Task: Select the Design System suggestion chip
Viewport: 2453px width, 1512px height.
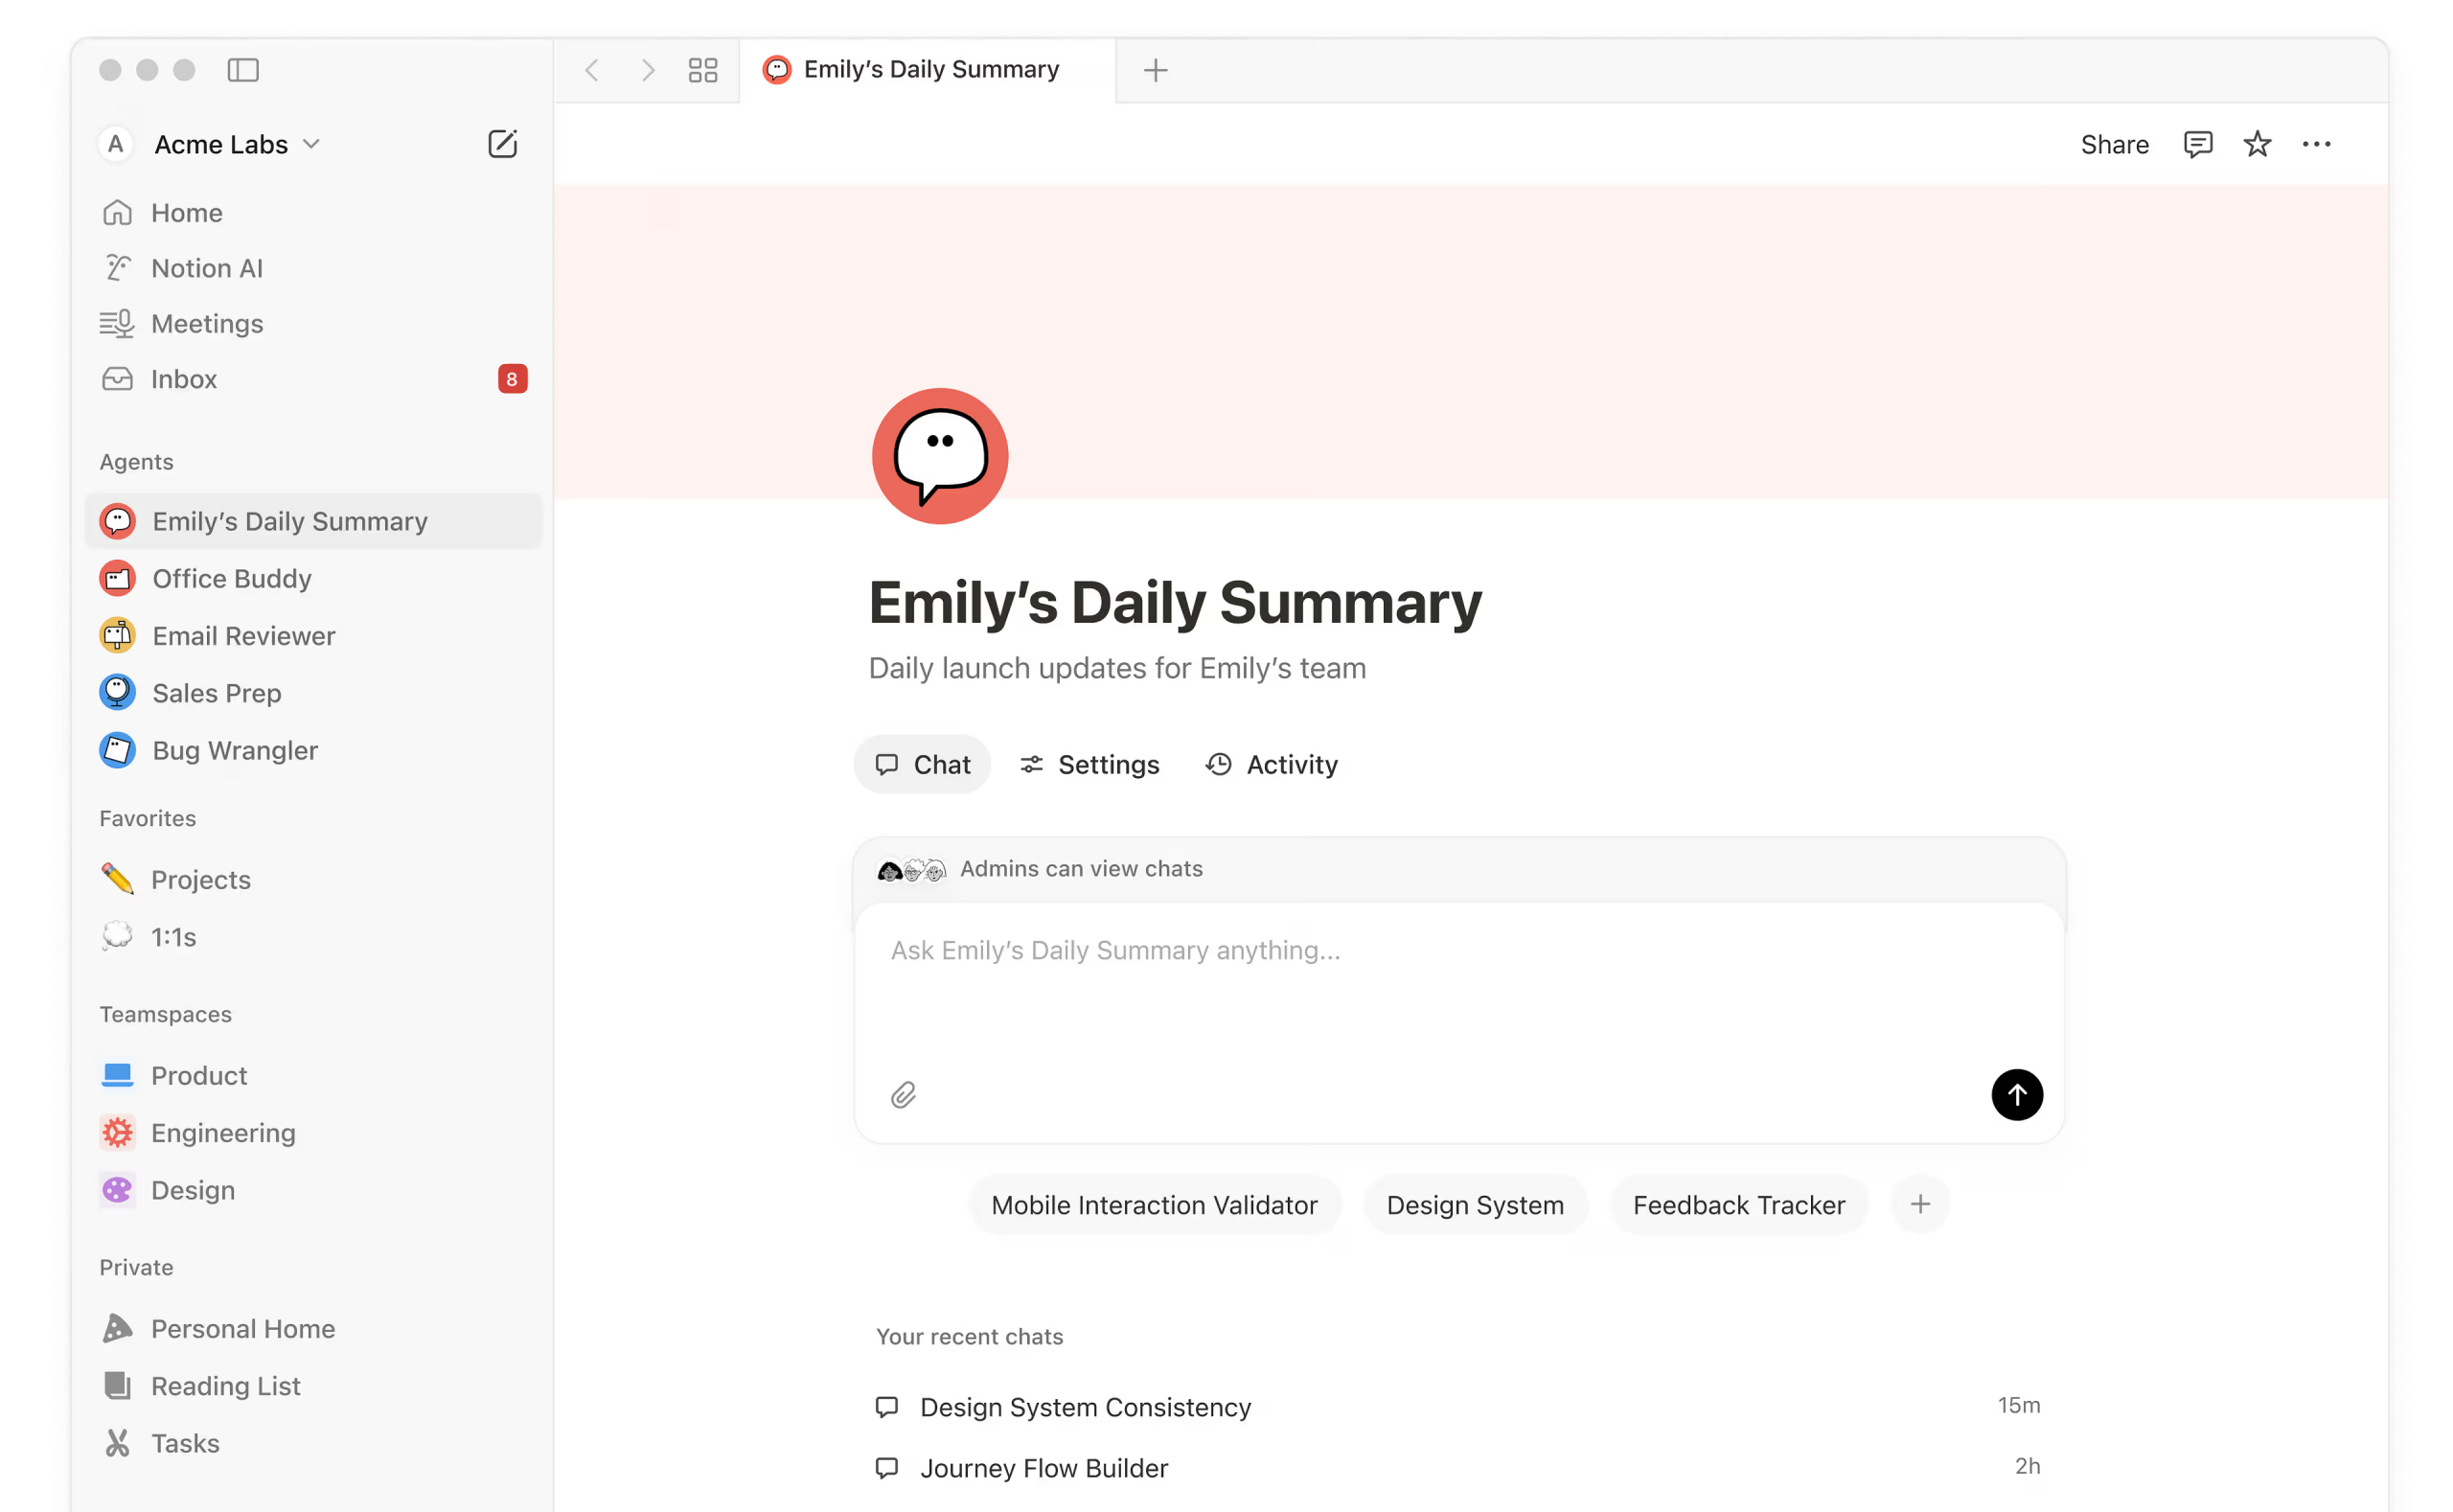Action: click(x=1474, y=1205)
